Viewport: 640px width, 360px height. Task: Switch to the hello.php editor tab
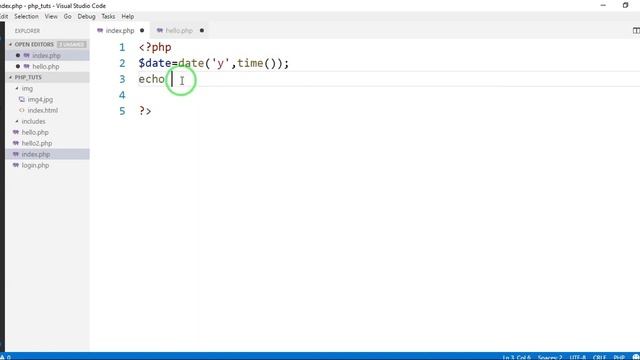[179, 31]
